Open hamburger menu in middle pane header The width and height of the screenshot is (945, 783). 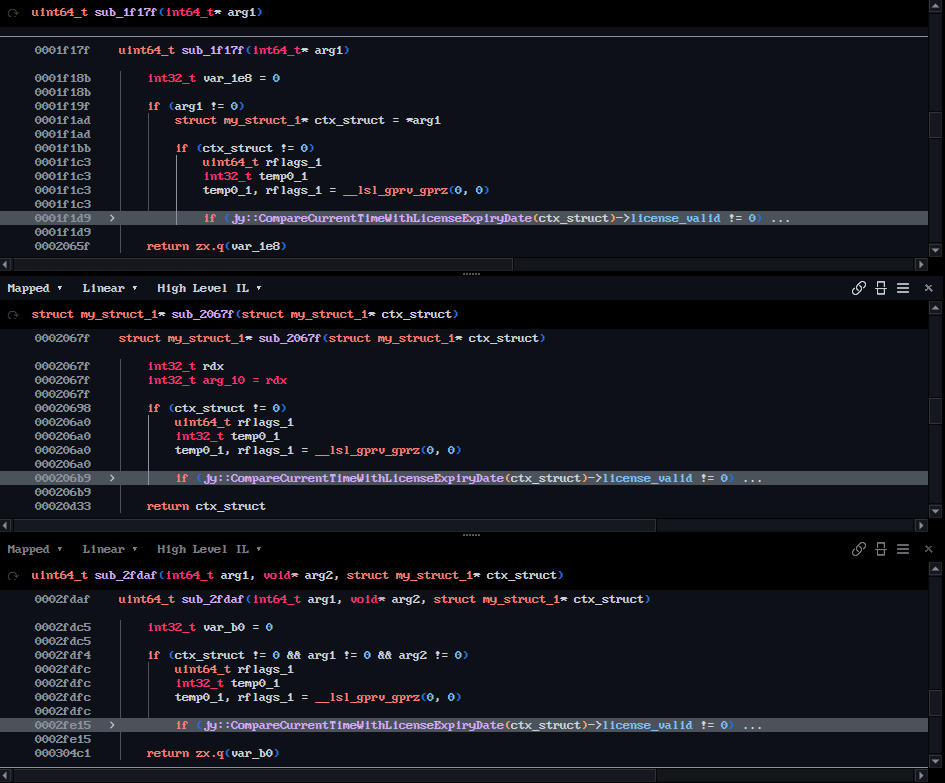click(903, 288)
